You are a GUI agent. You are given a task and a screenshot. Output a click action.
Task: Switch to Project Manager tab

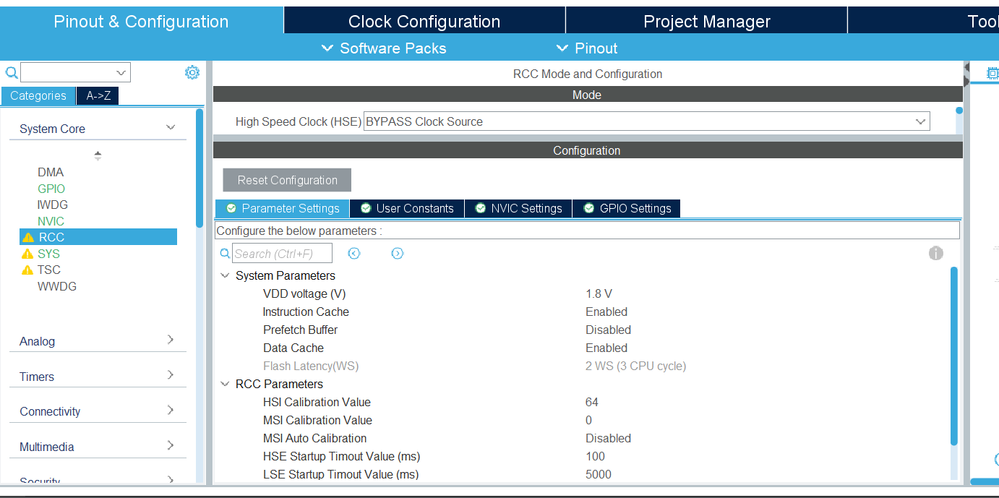[707, 21]
